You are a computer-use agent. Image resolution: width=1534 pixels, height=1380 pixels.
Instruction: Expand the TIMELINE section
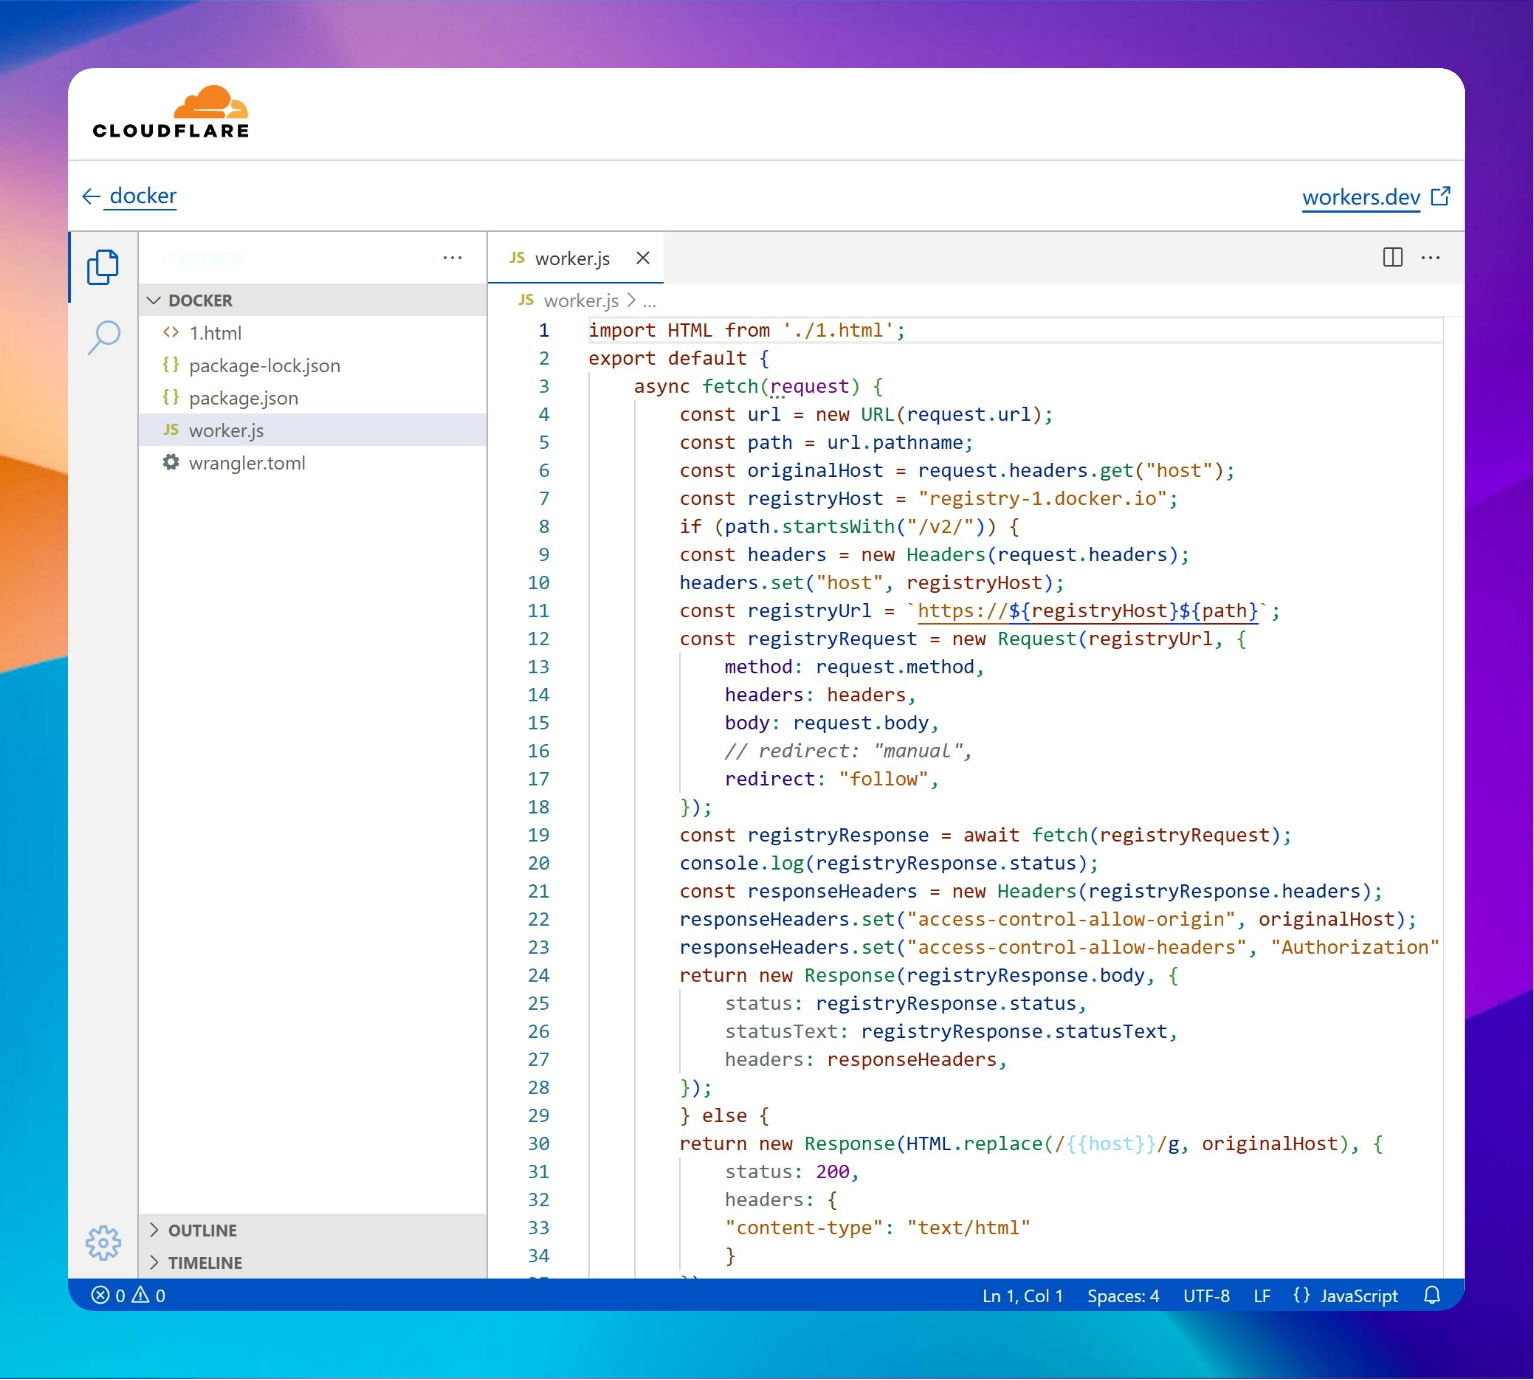point(312,1263)
